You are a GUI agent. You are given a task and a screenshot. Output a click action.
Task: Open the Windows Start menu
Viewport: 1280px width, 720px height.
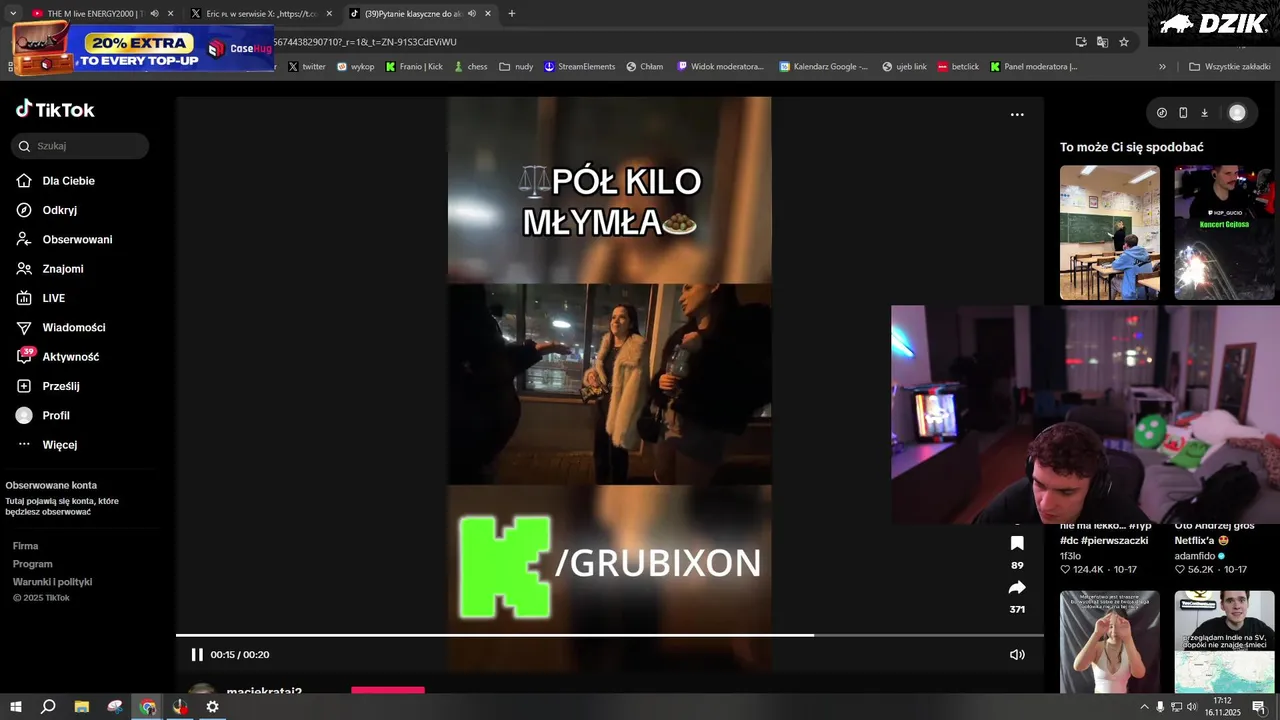pyautogui.click(x=16, y=707)
